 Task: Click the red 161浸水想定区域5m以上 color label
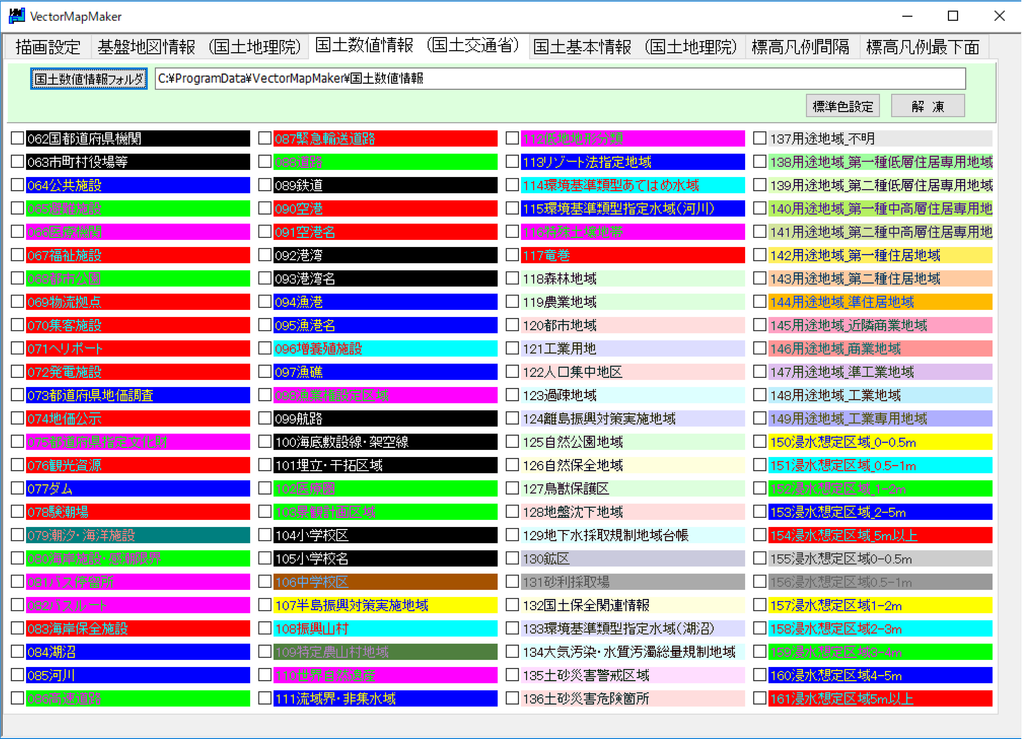click(880, 699)
